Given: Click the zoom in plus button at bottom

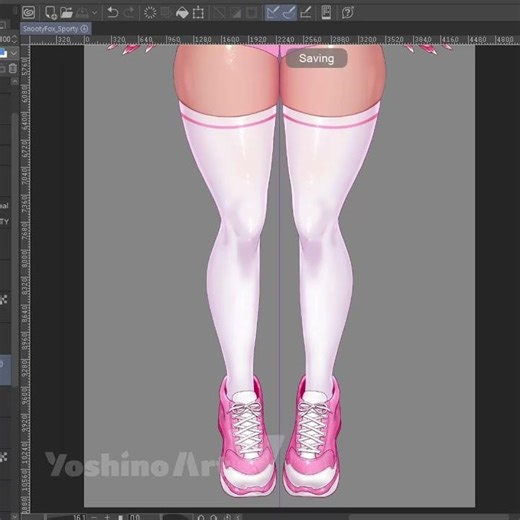Looking at the screenshot, I should [x=107, y=517].
